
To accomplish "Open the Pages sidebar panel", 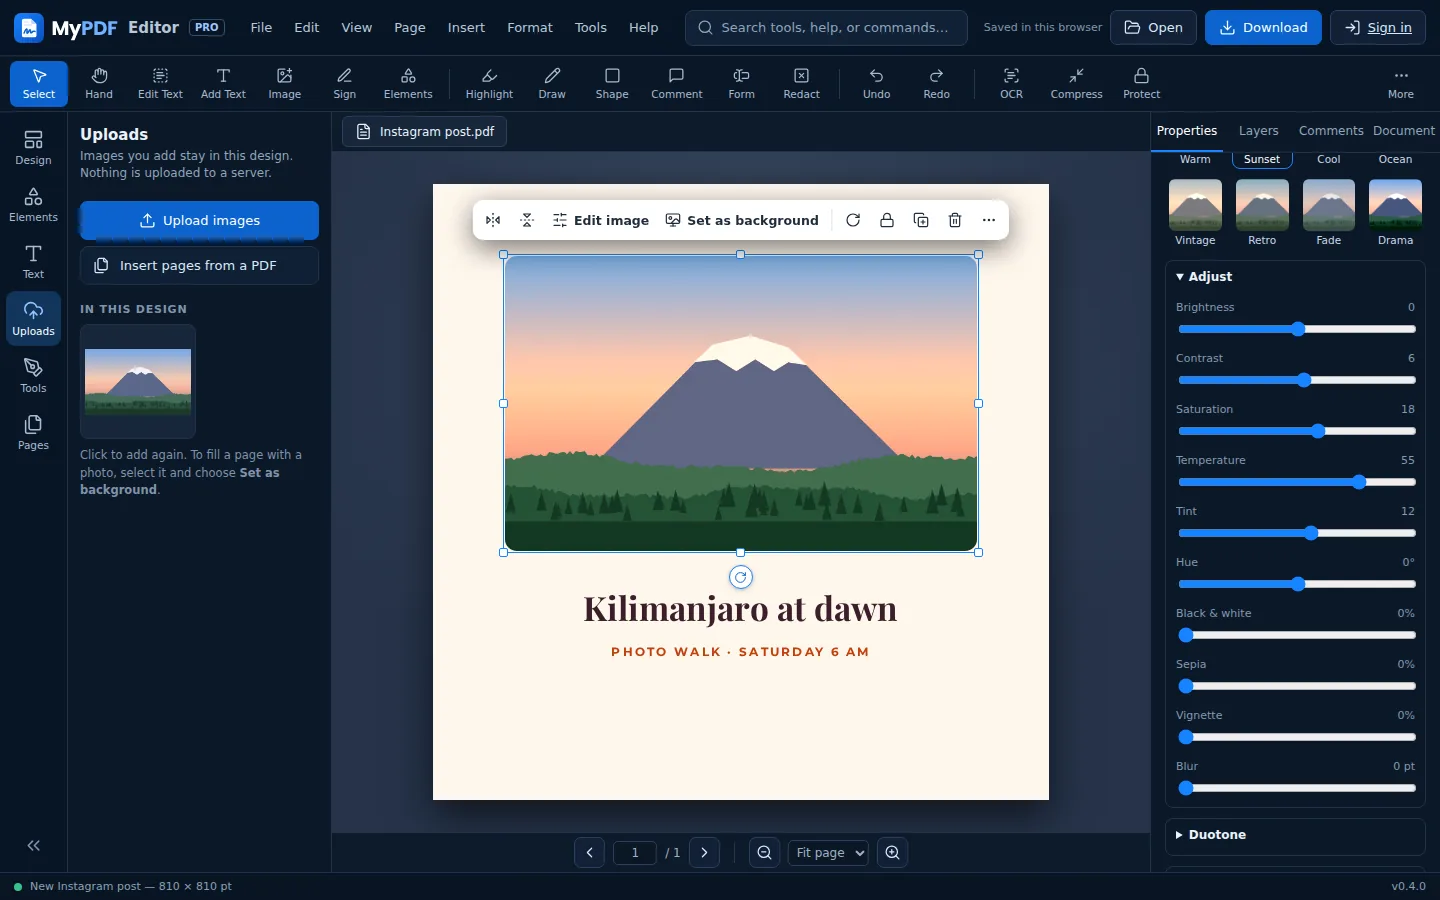I will tap(33, 432).
